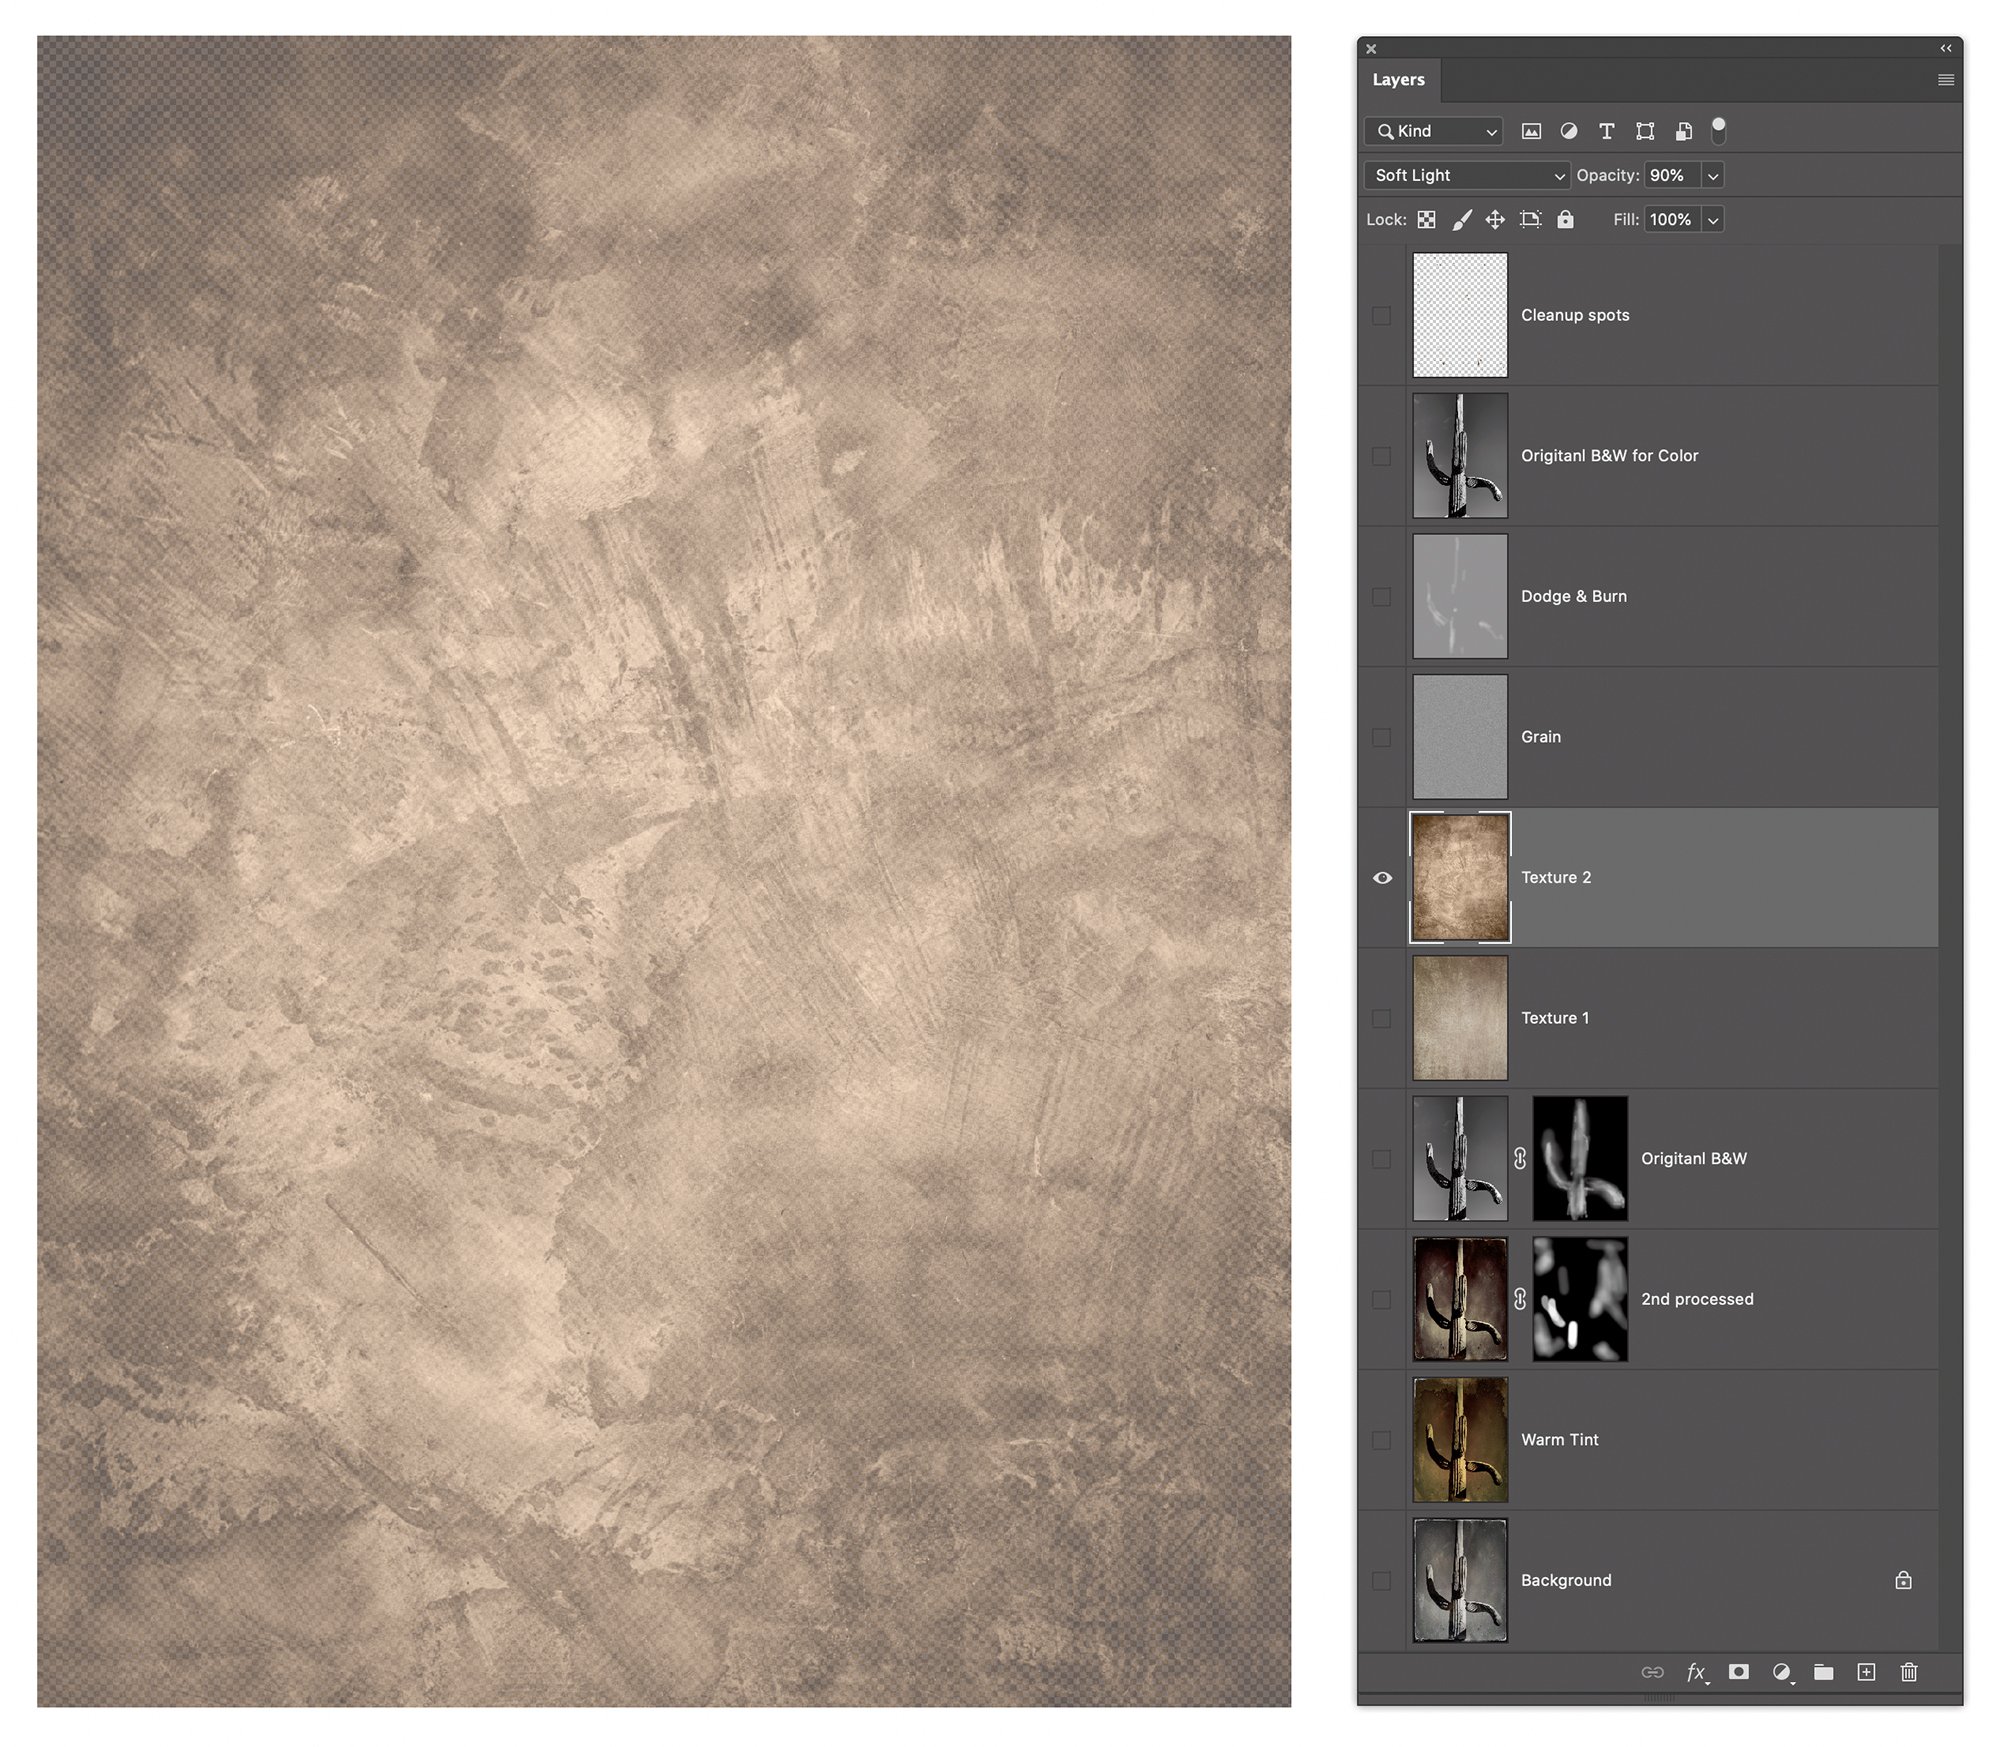Filter layers by type (T) icon
The image size is (2000, 1747).
pyautogui.click(x=1606, y=131)
